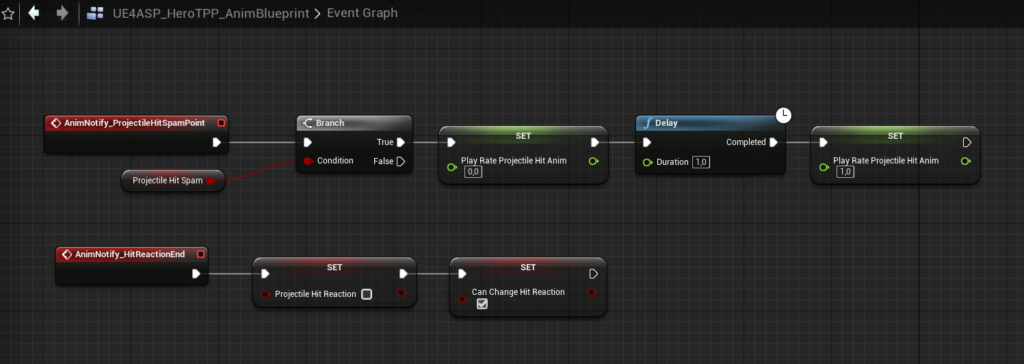
Task: Click red output pin of Projectile Hit Reaction SET
Action: point(402,293)
